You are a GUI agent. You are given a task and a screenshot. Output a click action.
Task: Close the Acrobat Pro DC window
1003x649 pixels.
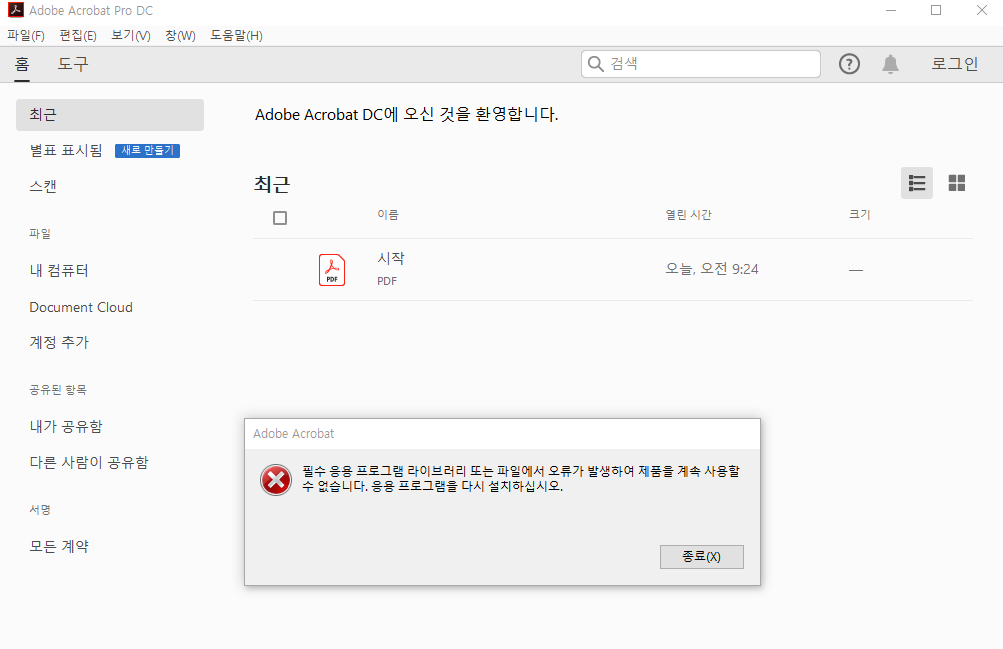click(x=982, y=10)
